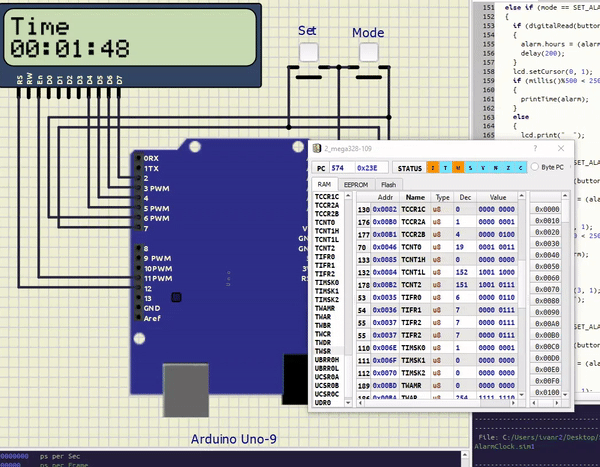Click the Addr column header
The height and width of the screenshot is (467, 600).
point(385,197)
